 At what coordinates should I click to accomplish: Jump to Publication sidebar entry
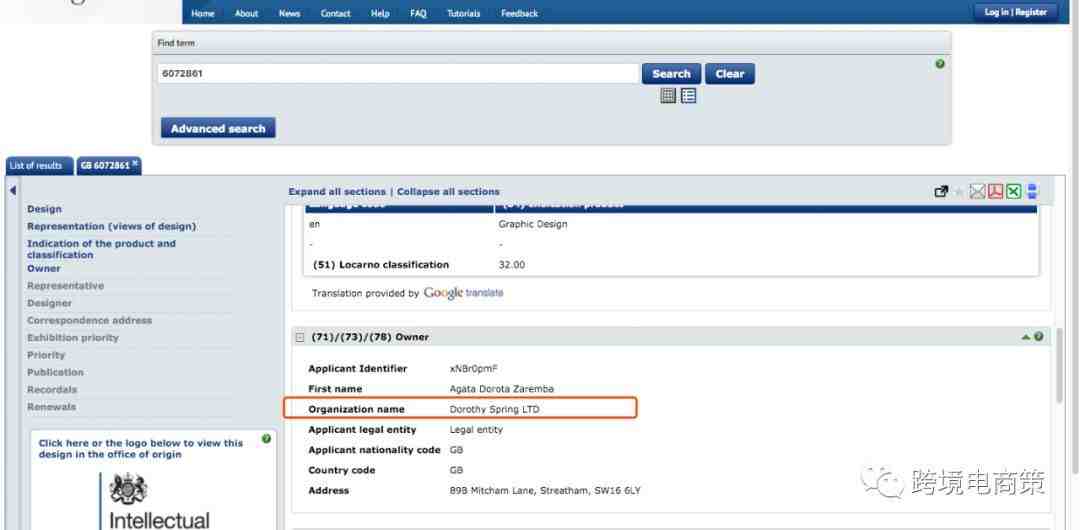tap(55, 372)
